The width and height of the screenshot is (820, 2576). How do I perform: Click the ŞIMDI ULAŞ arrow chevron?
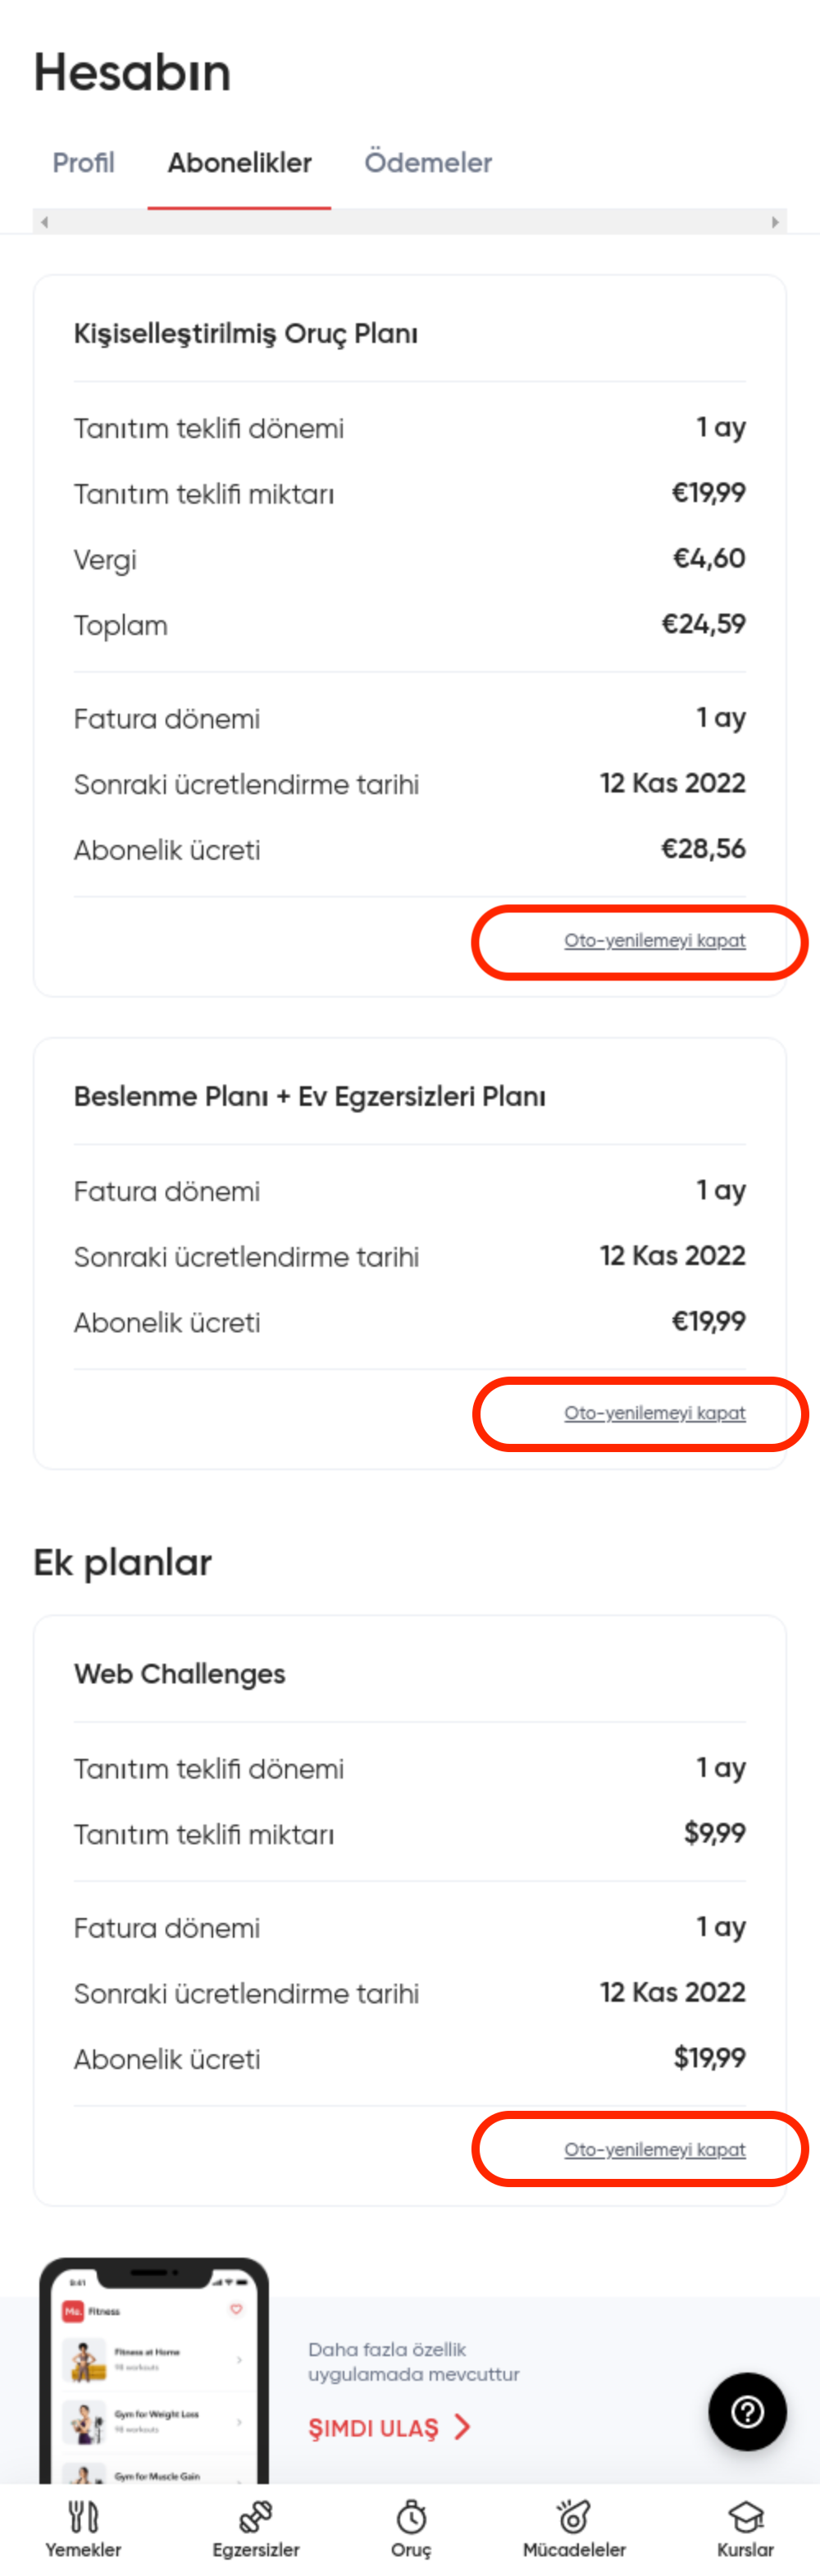pos(462,2427)
